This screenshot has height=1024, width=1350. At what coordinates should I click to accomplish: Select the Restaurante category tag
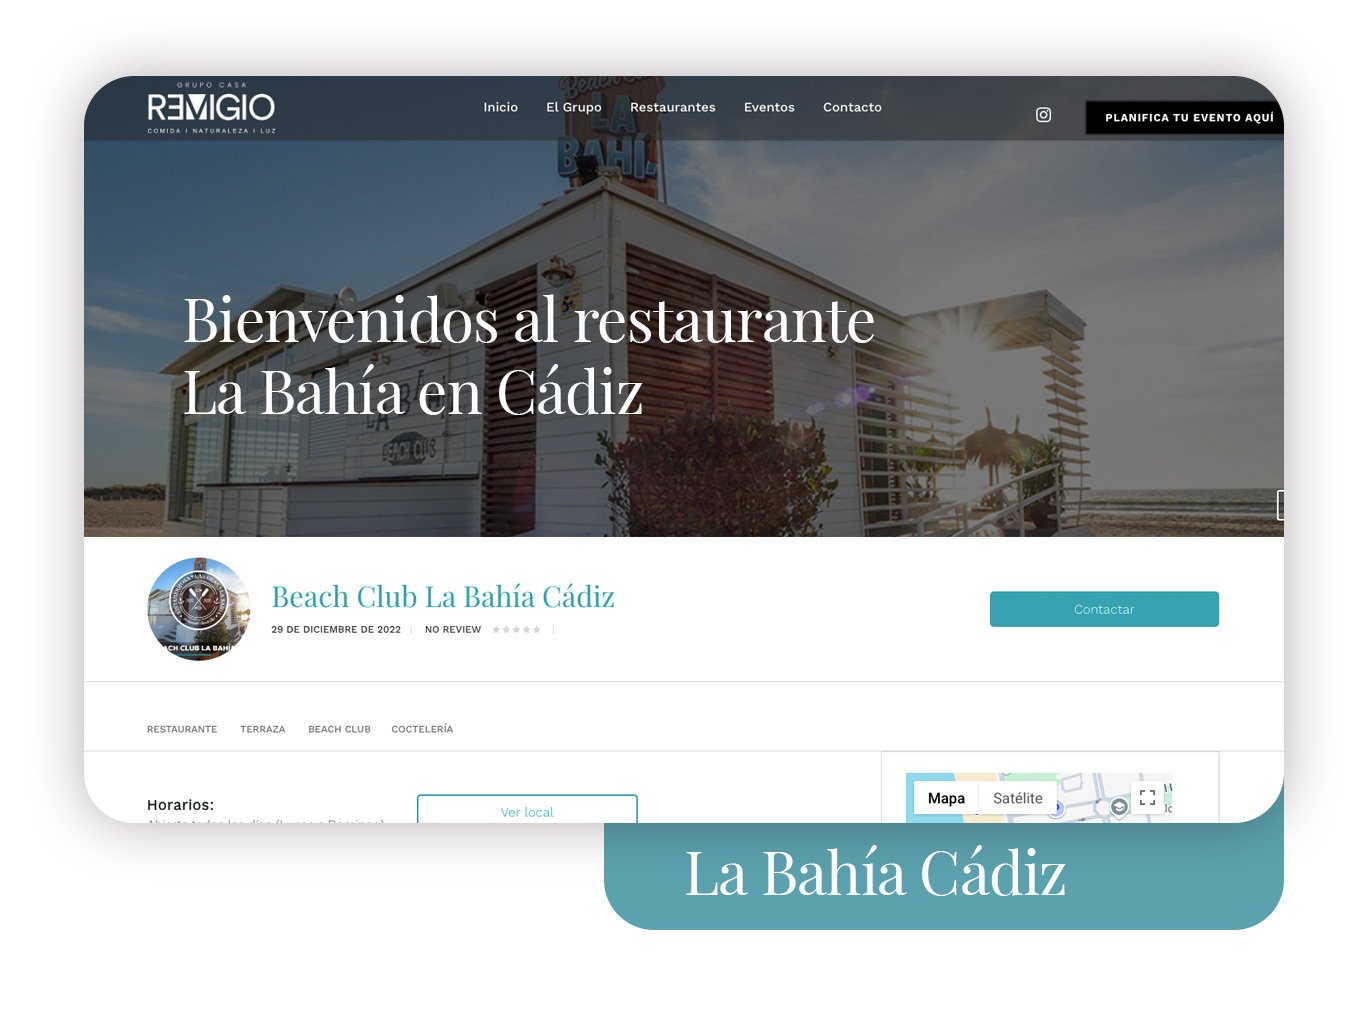tap(182, 730)
